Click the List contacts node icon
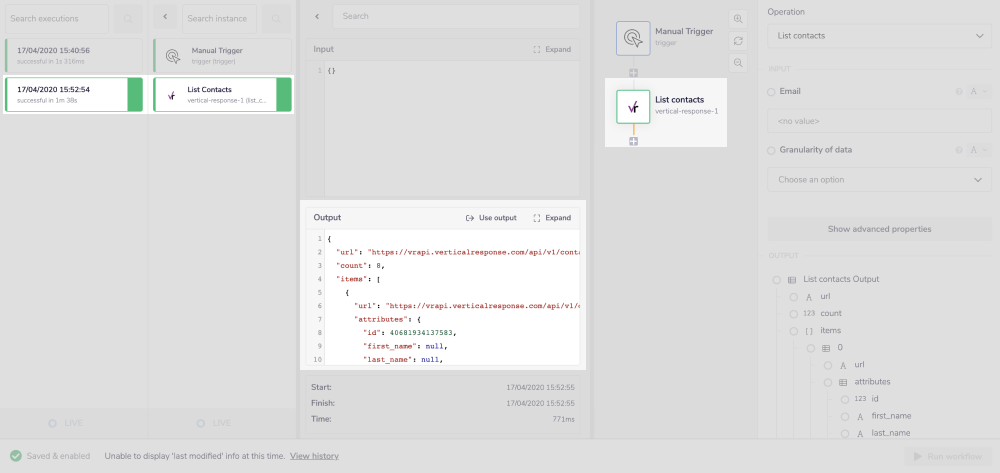The height and width of the screenshot is (473, 1000). [633, 106]
